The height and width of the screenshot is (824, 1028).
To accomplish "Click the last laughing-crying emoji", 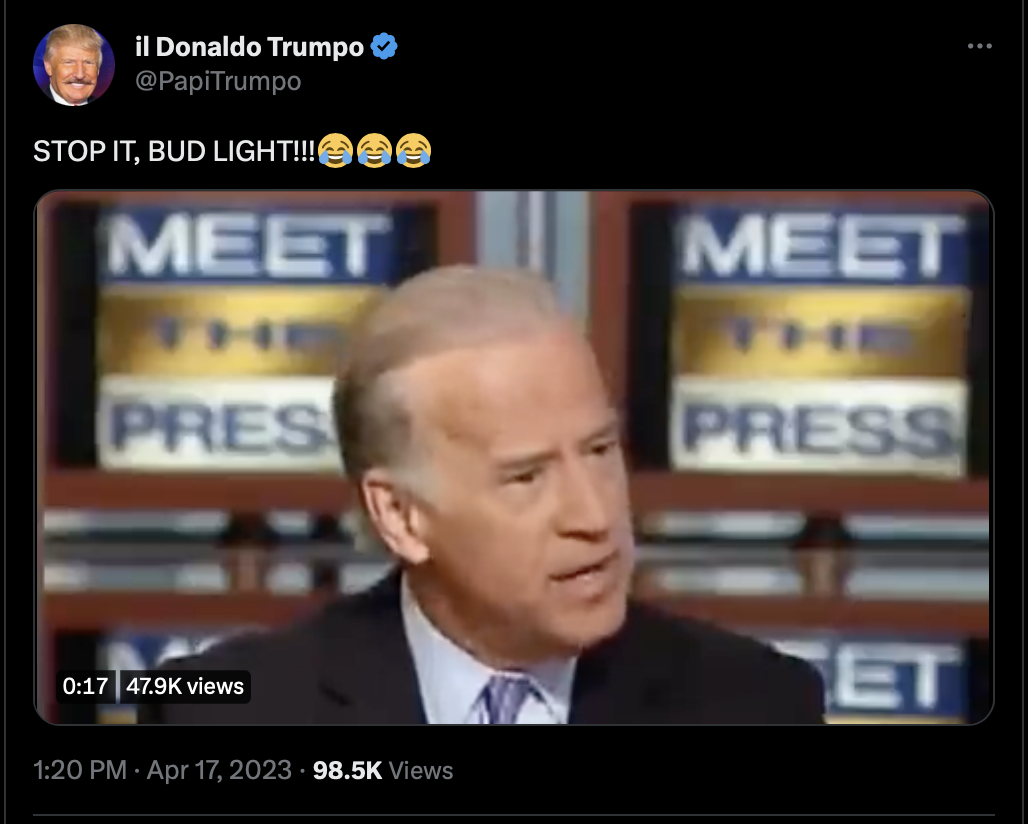I will coord(414,150).
